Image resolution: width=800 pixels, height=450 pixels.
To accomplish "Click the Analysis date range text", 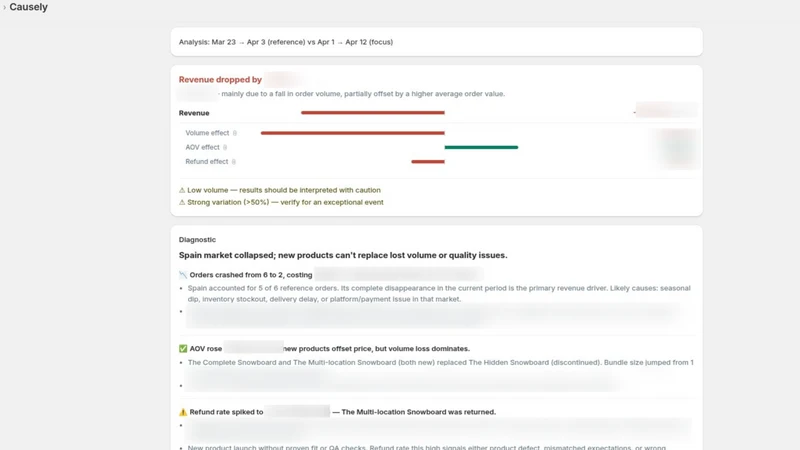I will click(x=286, y=42).
